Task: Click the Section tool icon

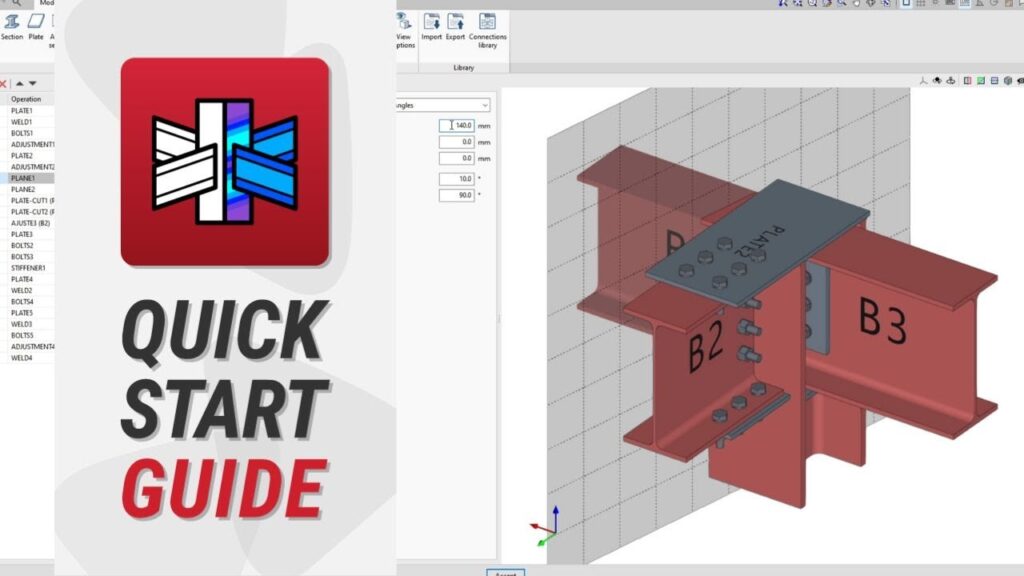Action: tap(12, 24)
